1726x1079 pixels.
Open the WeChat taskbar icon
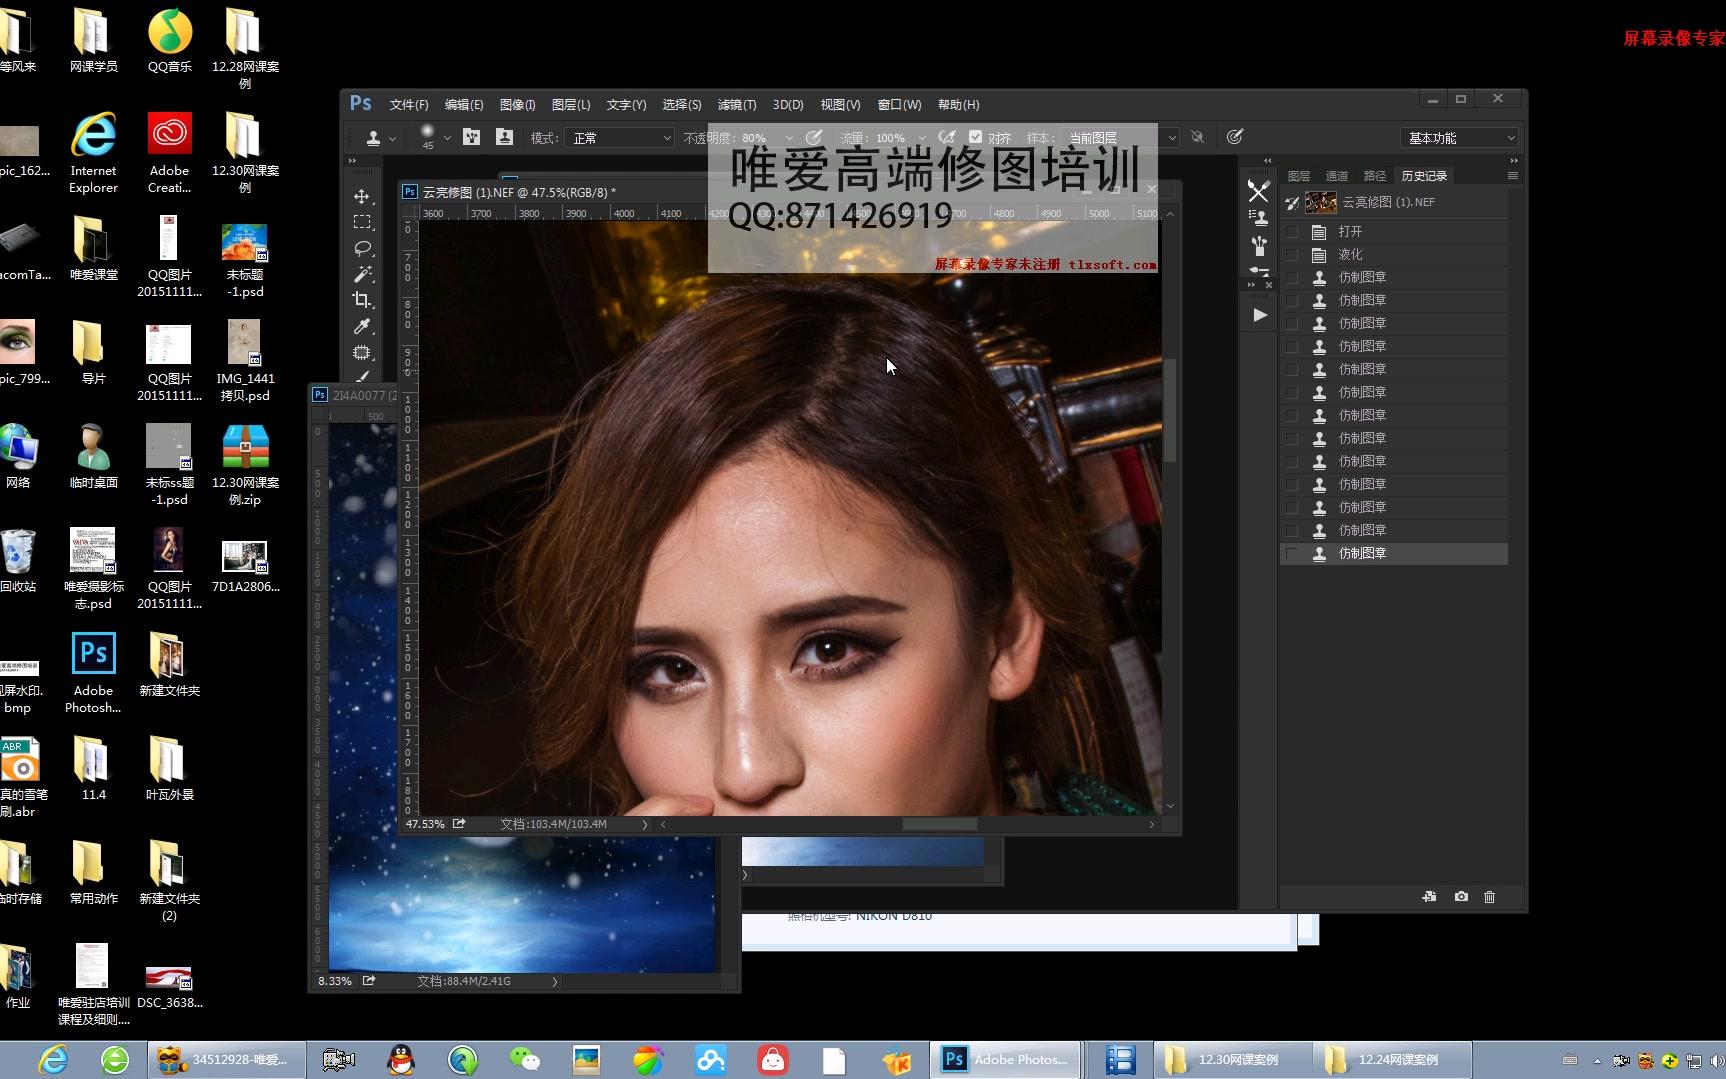524,1059
